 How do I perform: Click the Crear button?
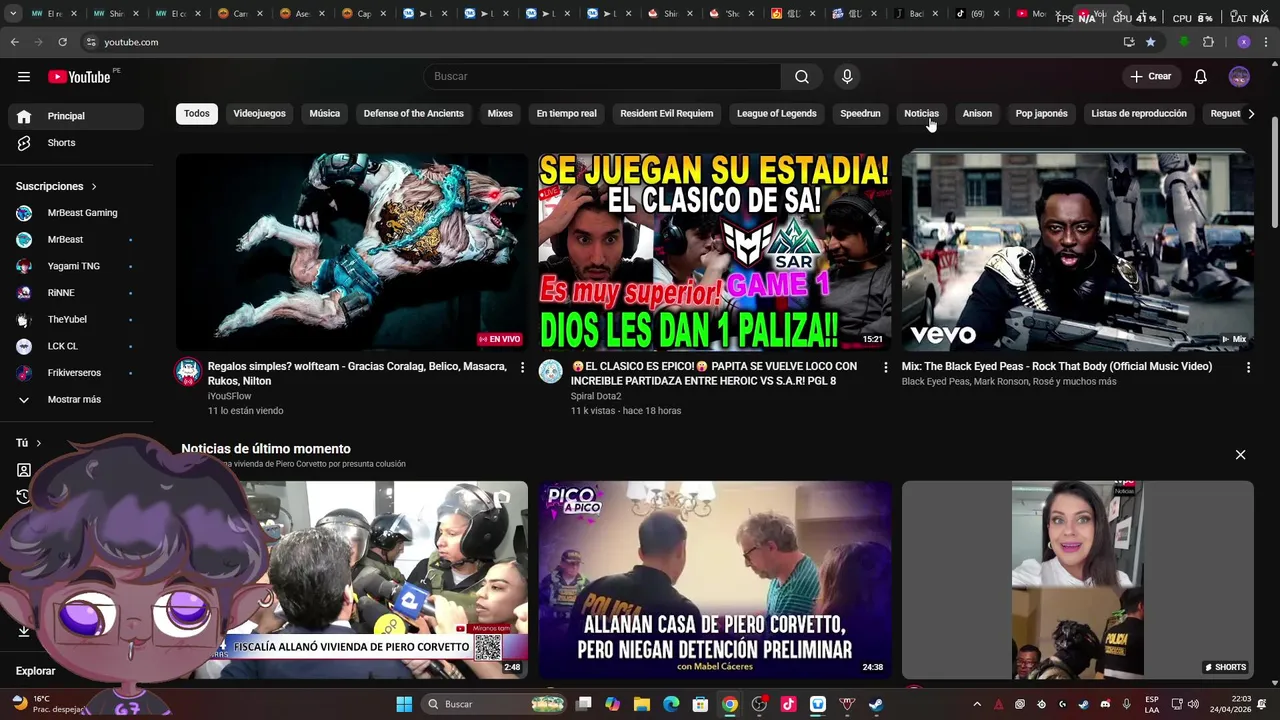1150,77
